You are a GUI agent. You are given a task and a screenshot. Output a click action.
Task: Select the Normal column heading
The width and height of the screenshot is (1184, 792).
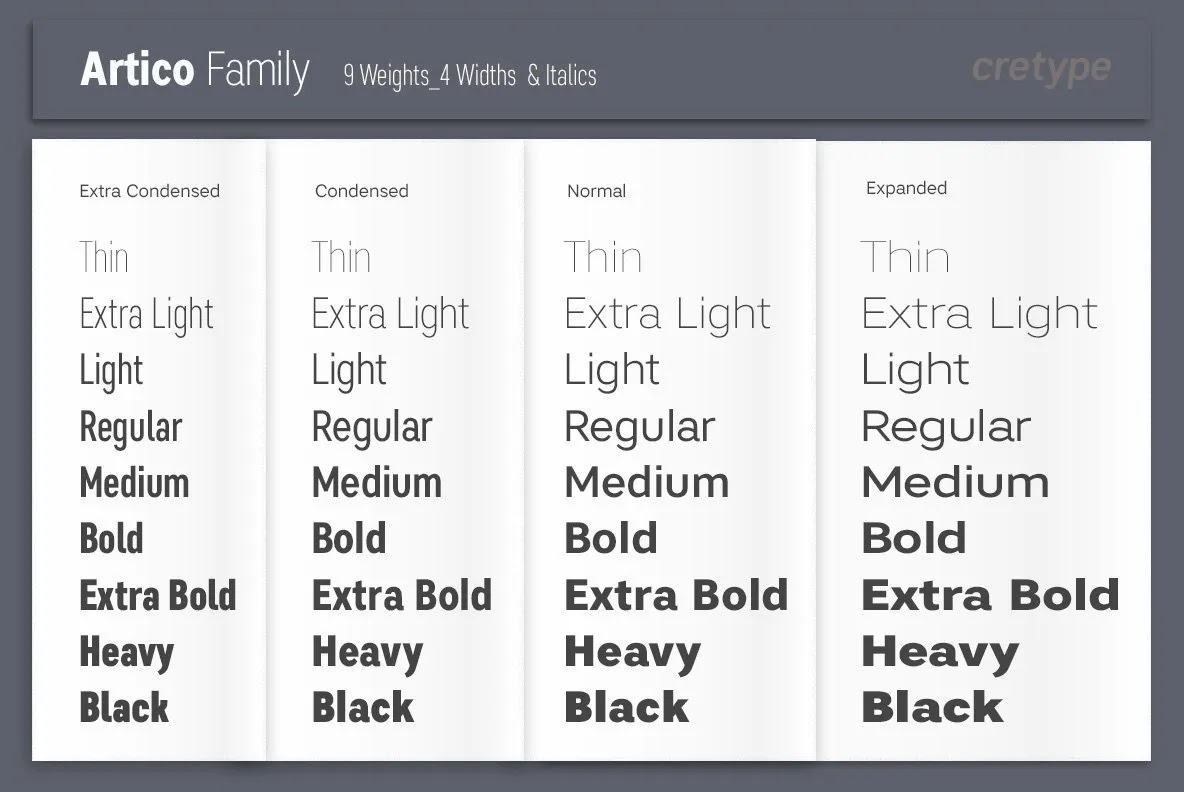pyautogui.click(x=597, y=191)
